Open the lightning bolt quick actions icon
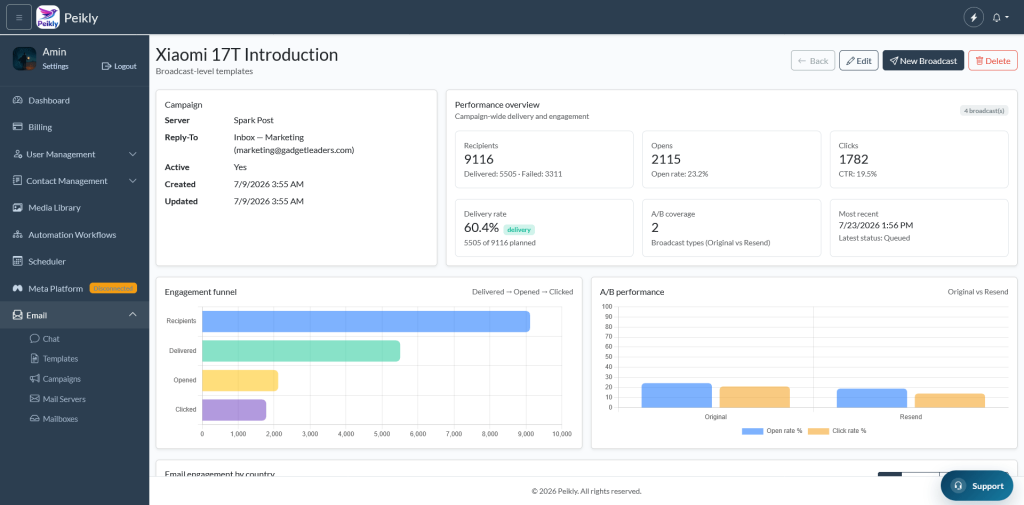This screenshot has width=1024, height=505. click(x=973, y=18)
